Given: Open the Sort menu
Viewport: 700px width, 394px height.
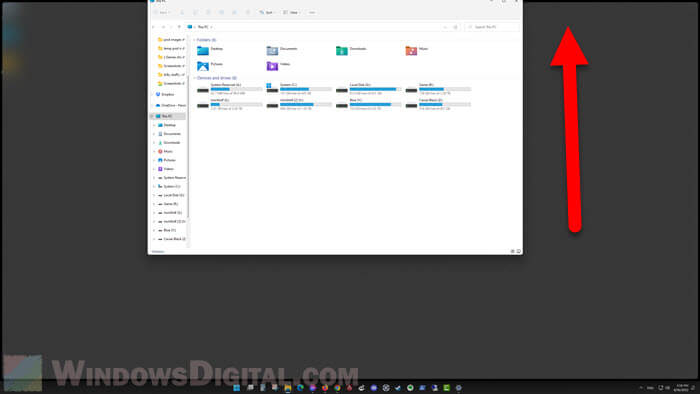Looking at the screenshot, I should (x=266, y=12).
